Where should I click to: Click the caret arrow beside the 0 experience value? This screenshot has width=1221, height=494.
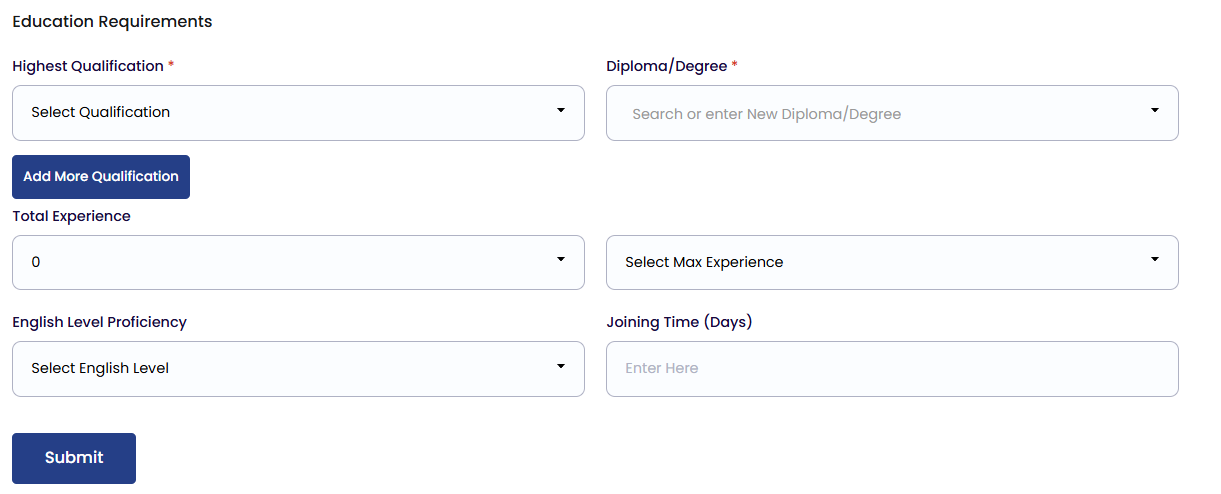point(561,260)
